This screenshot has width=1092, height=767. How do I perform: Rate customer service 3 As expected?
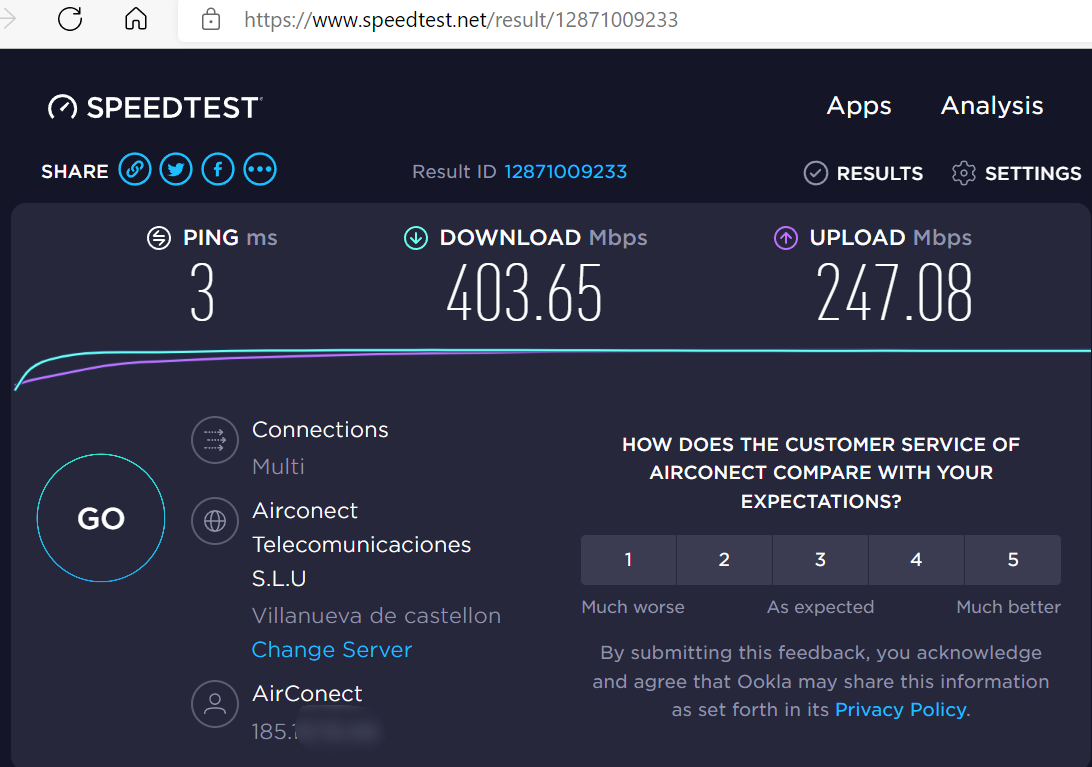pos(820,559)
